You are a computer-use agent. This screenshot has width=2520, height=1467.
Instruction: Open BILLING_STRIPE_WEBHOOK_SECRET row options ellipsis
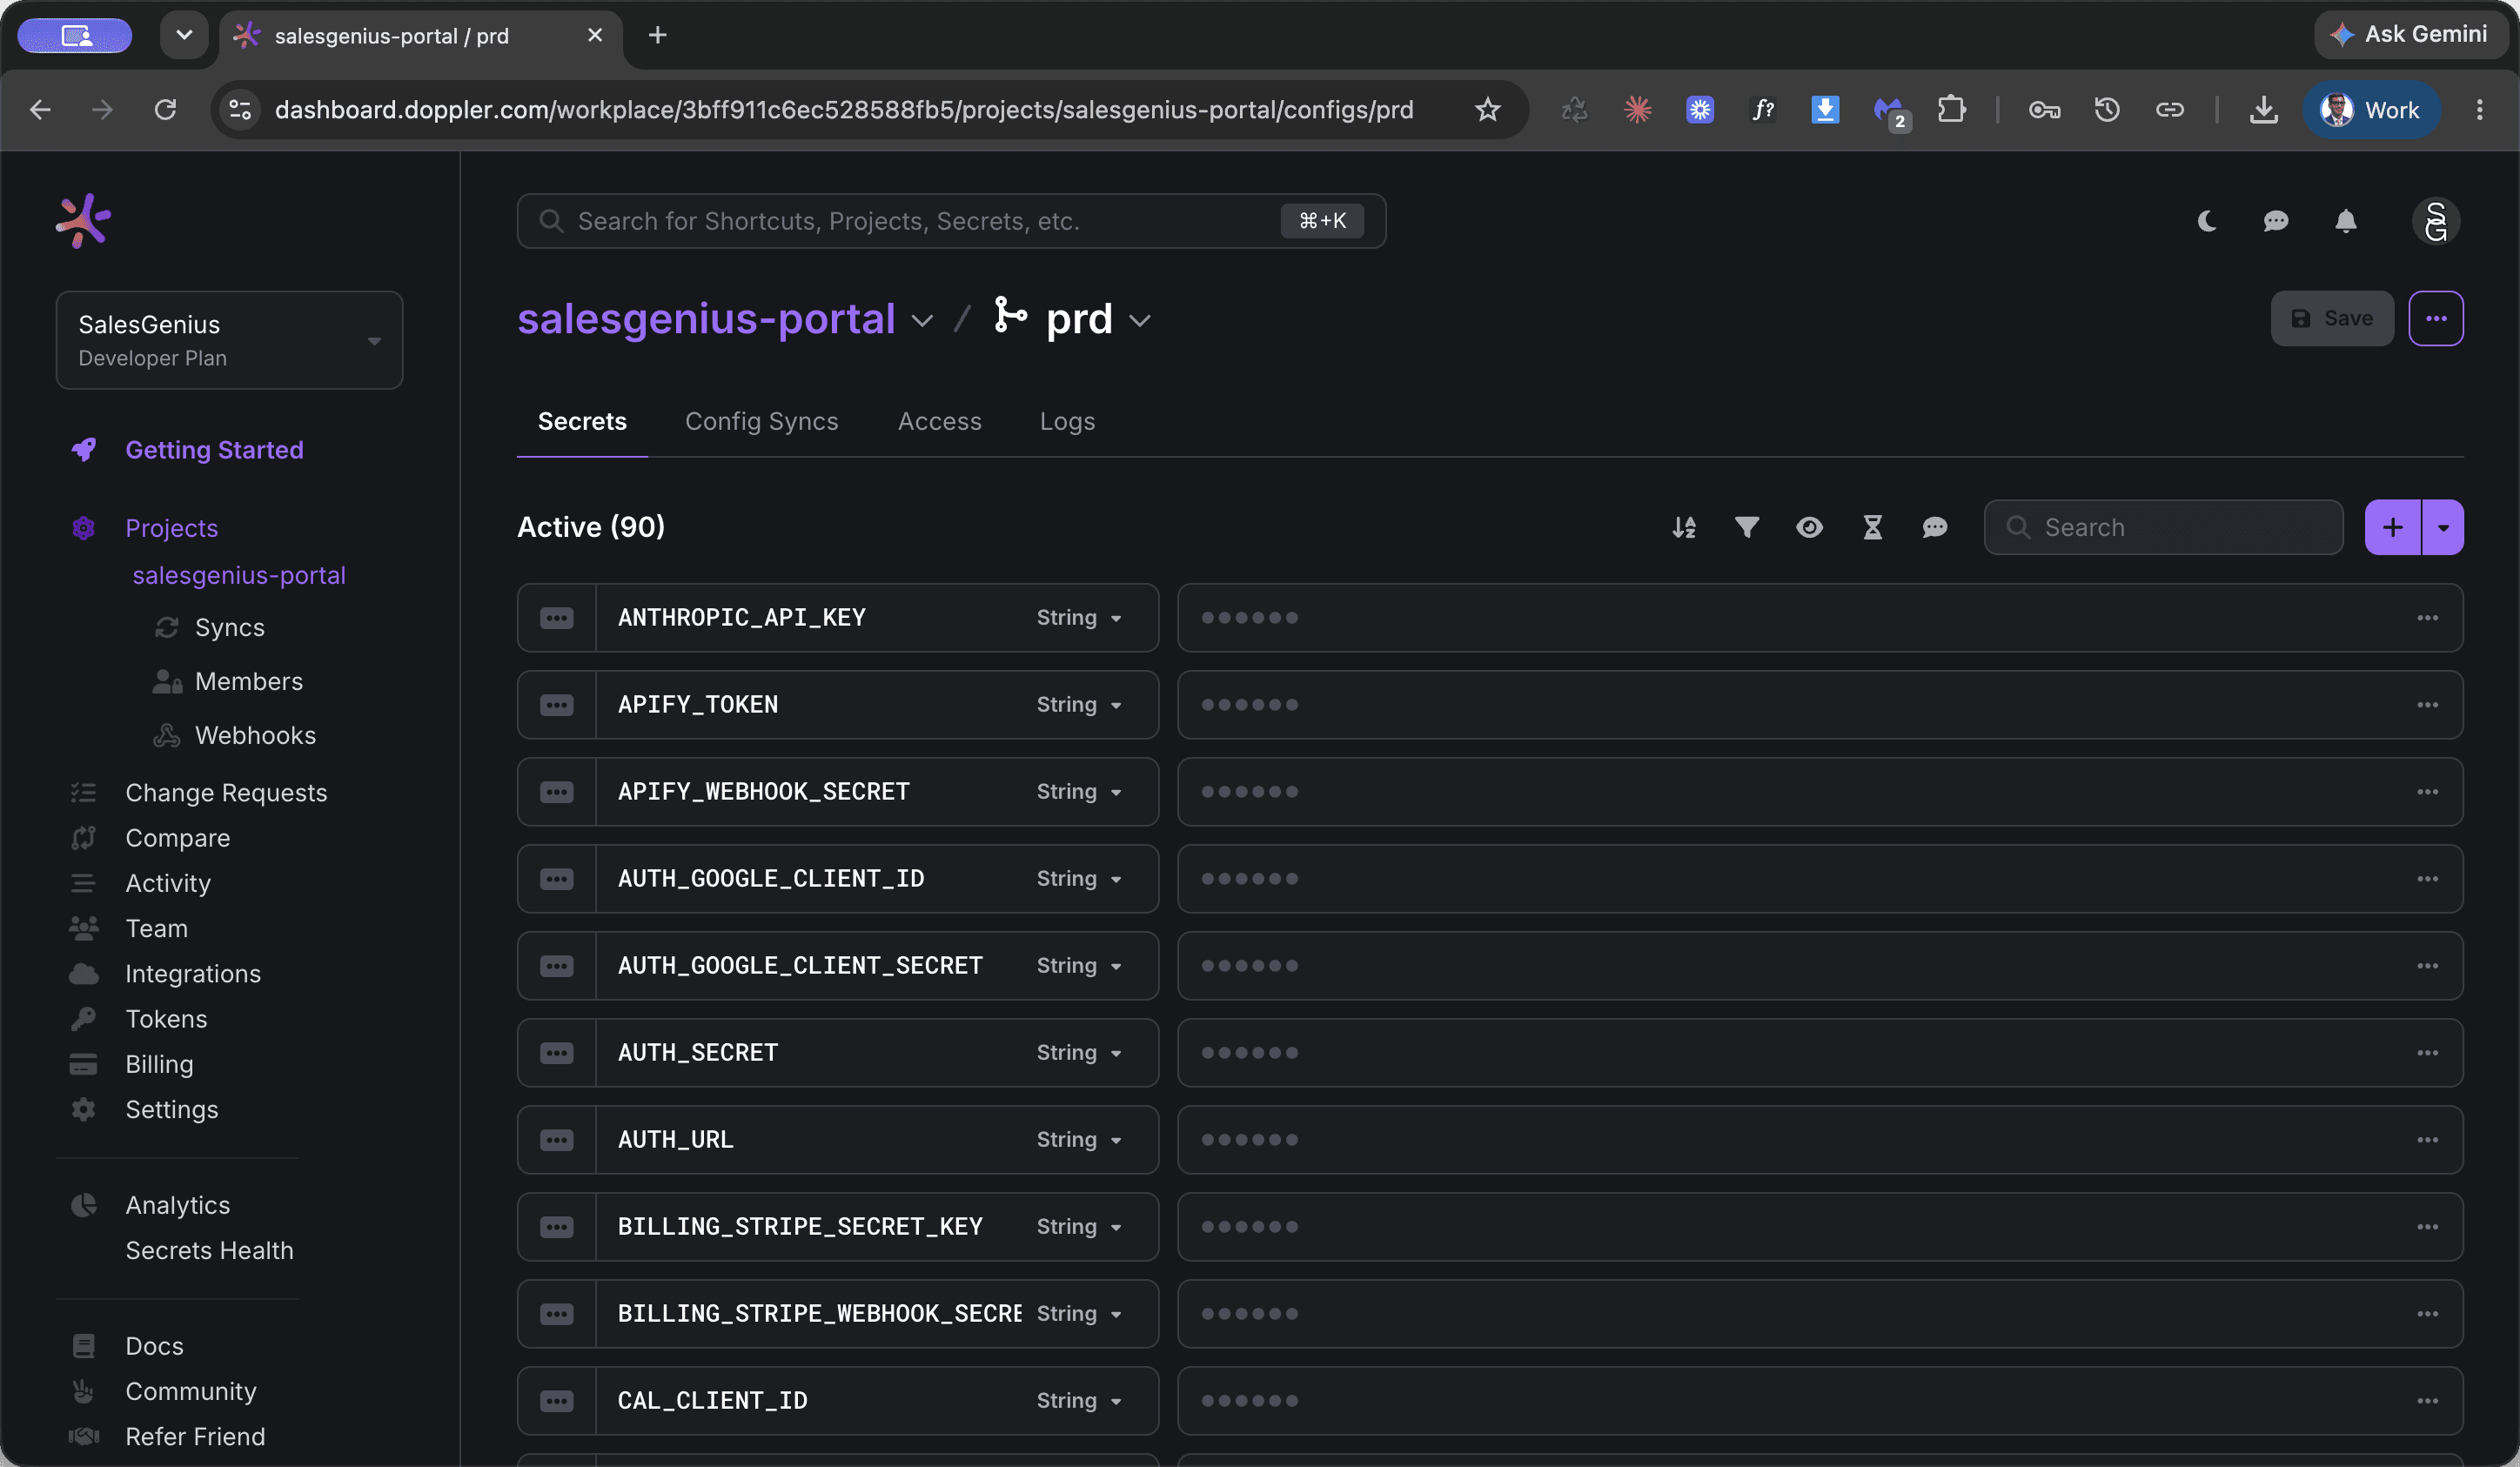[x=2427, y=1314]
